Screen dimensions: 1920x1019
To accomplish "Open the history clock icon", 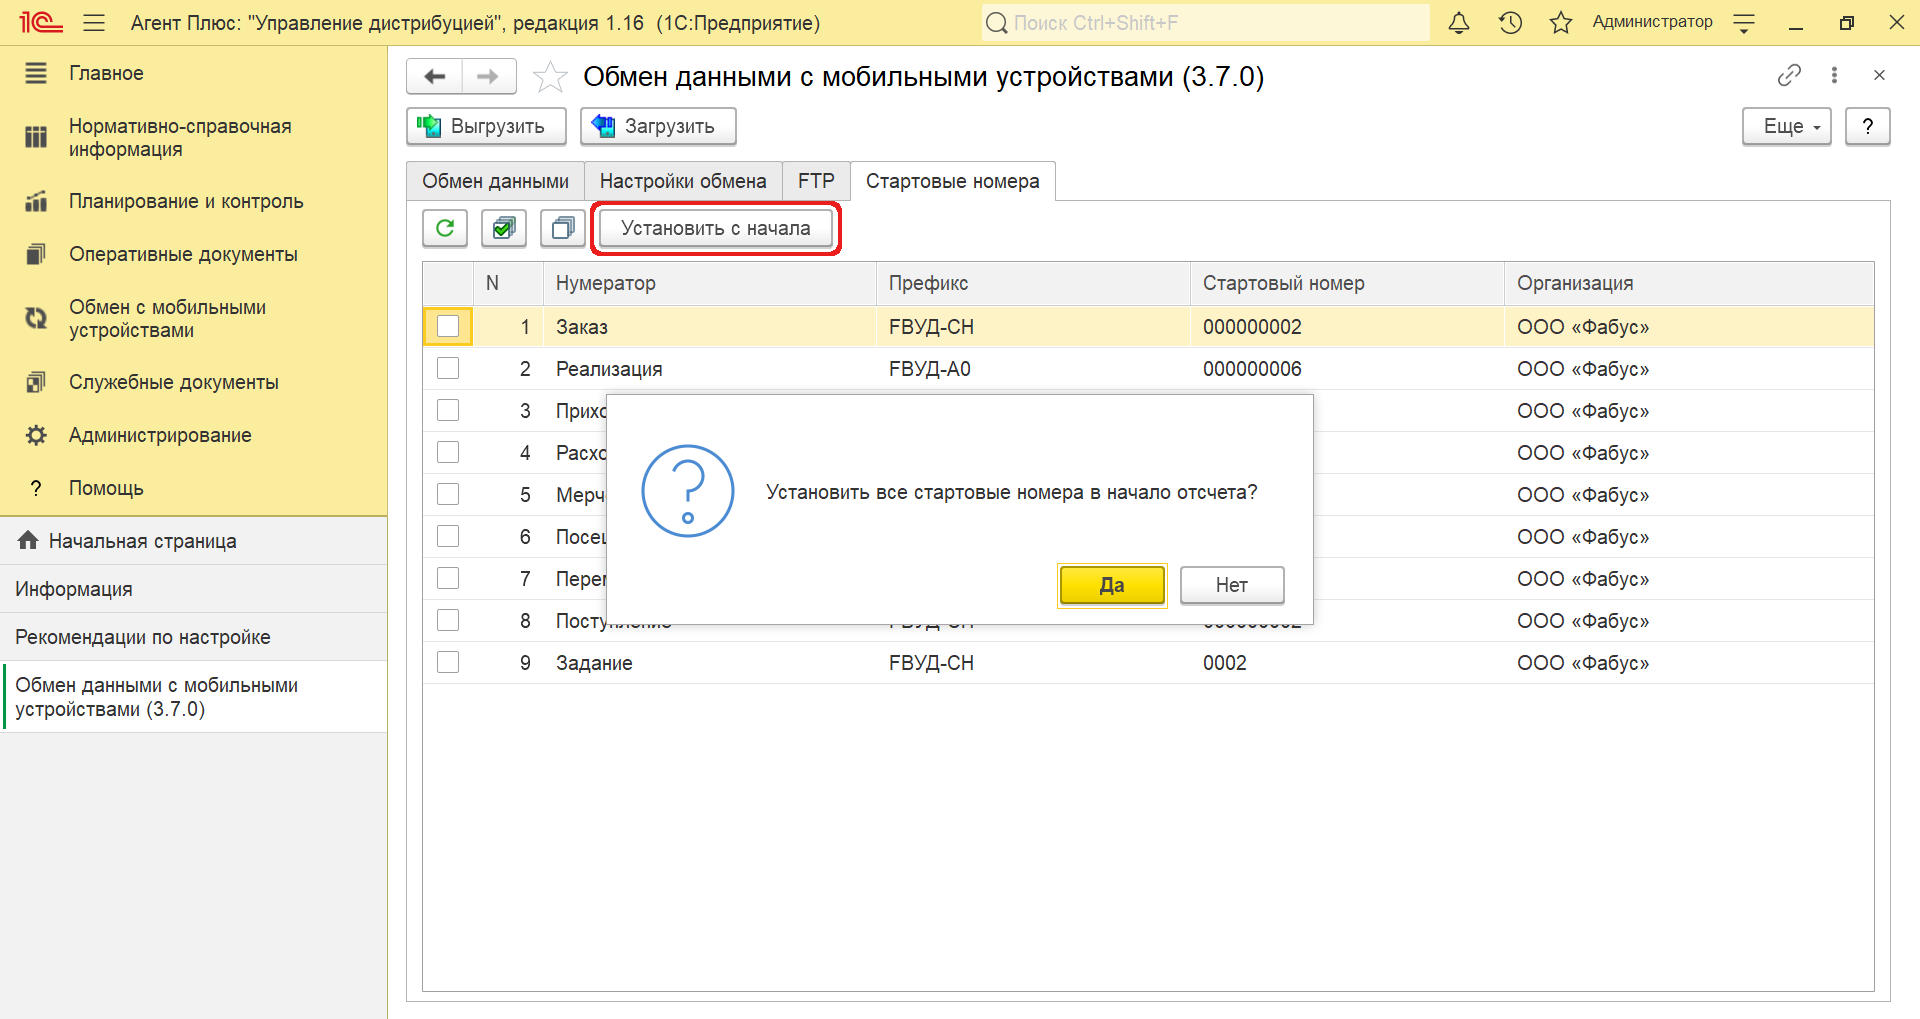I will [1510, 23].
